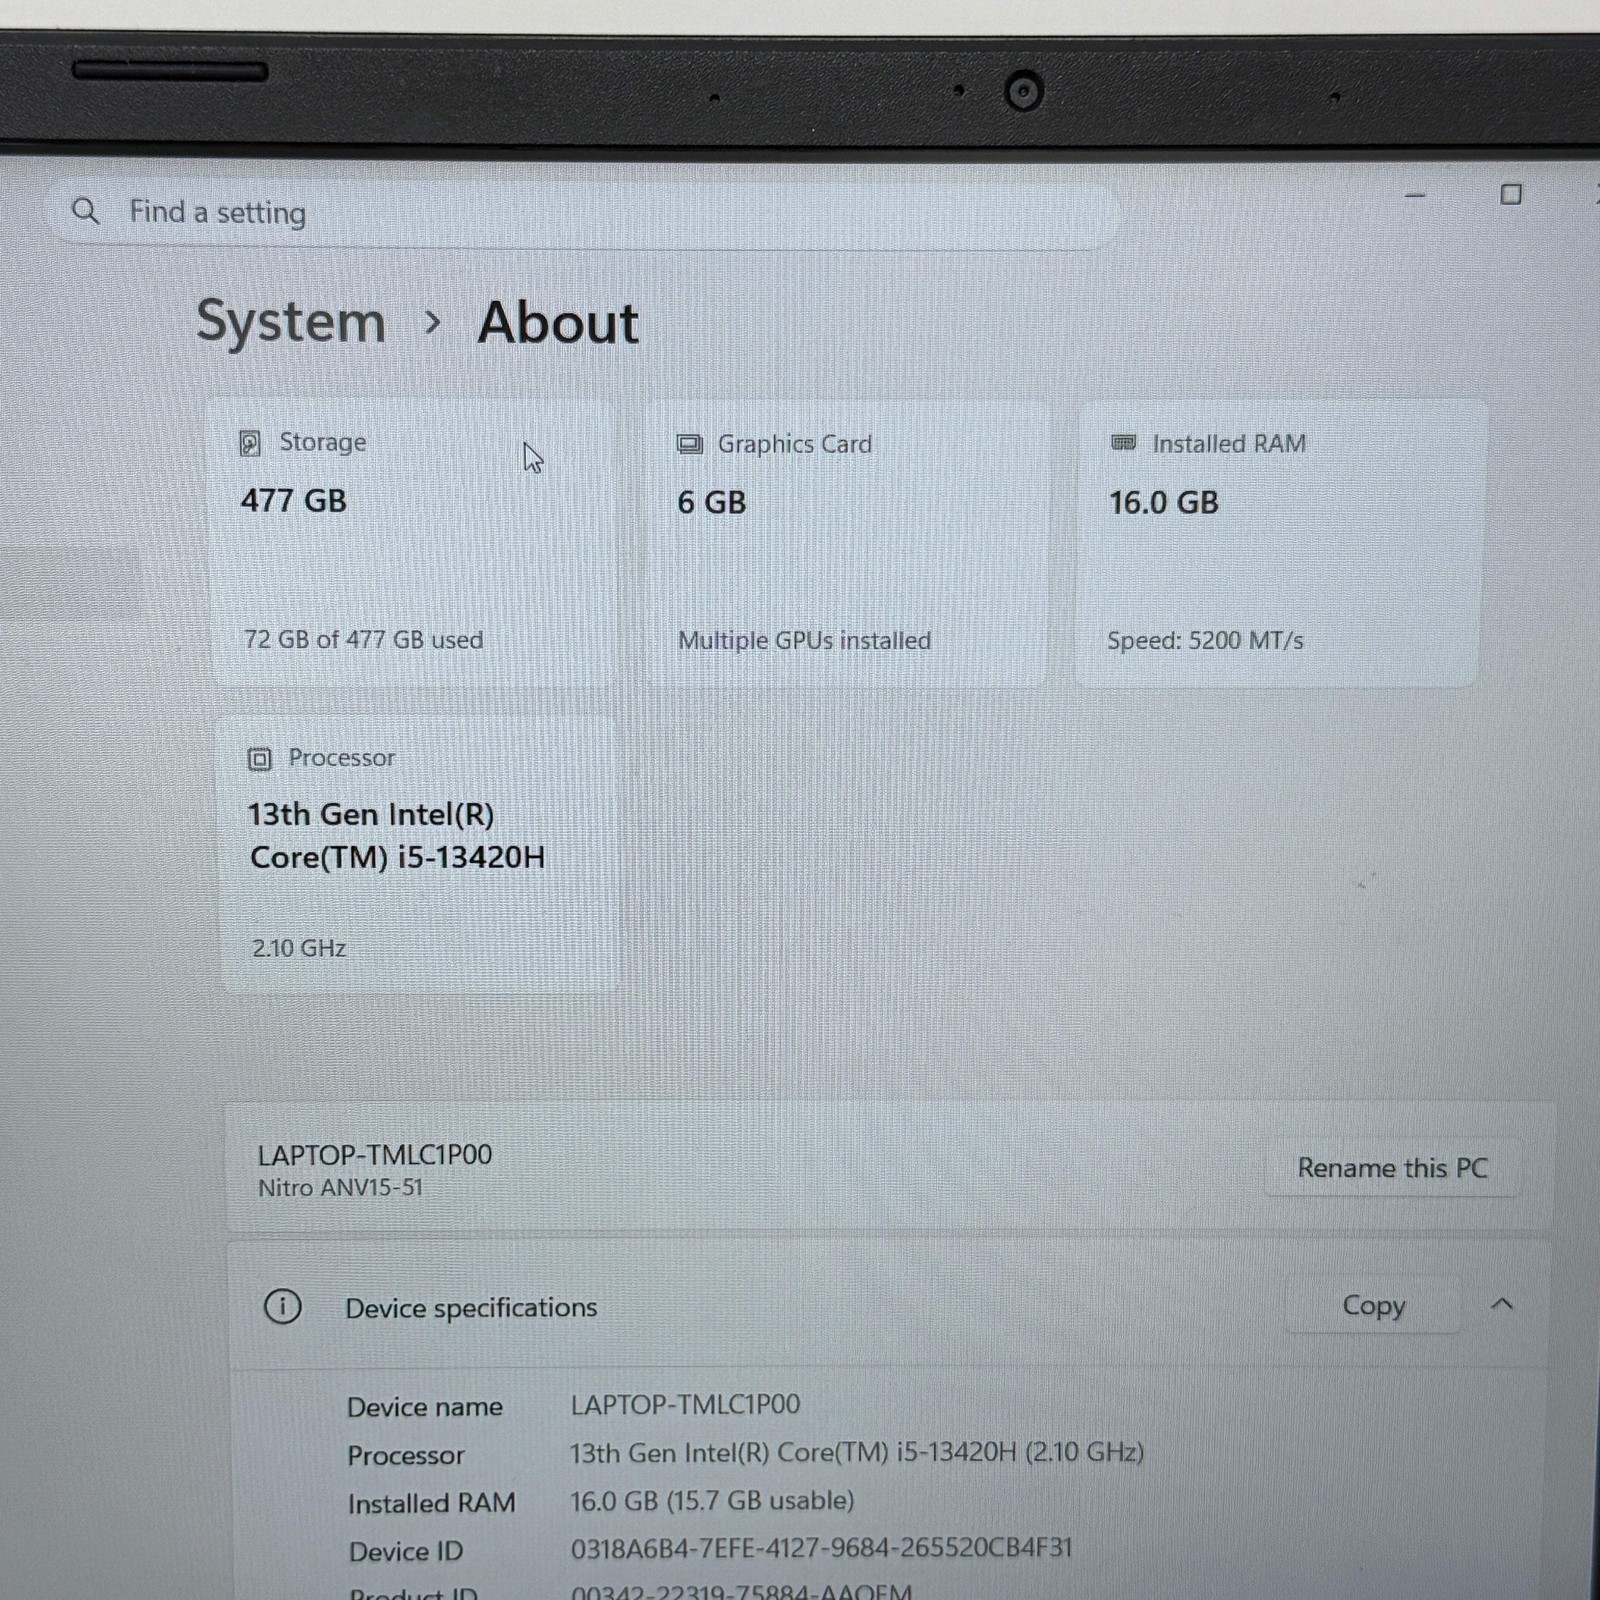Click the search magnifier icon
Viewport: 1600px width, 1600px height.
[x=86, y=211]
